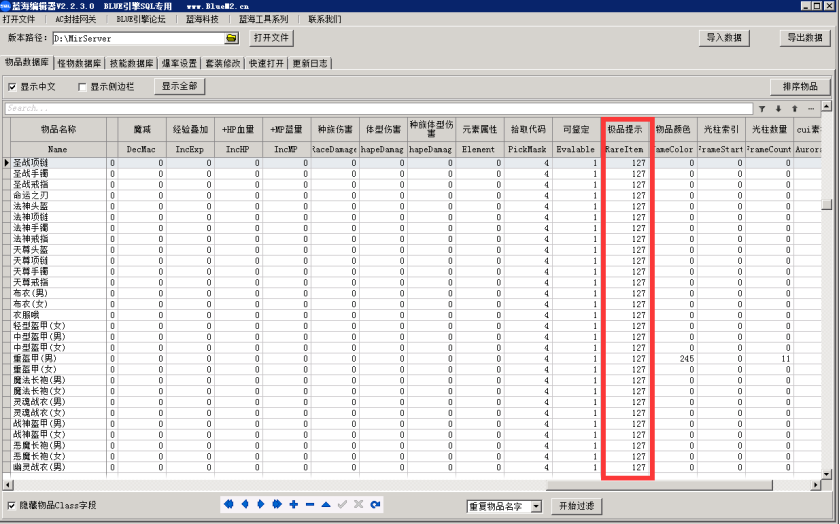Click the 导出数据 button
The width and height of the screenshot is (840, 524).
point(804,38)
